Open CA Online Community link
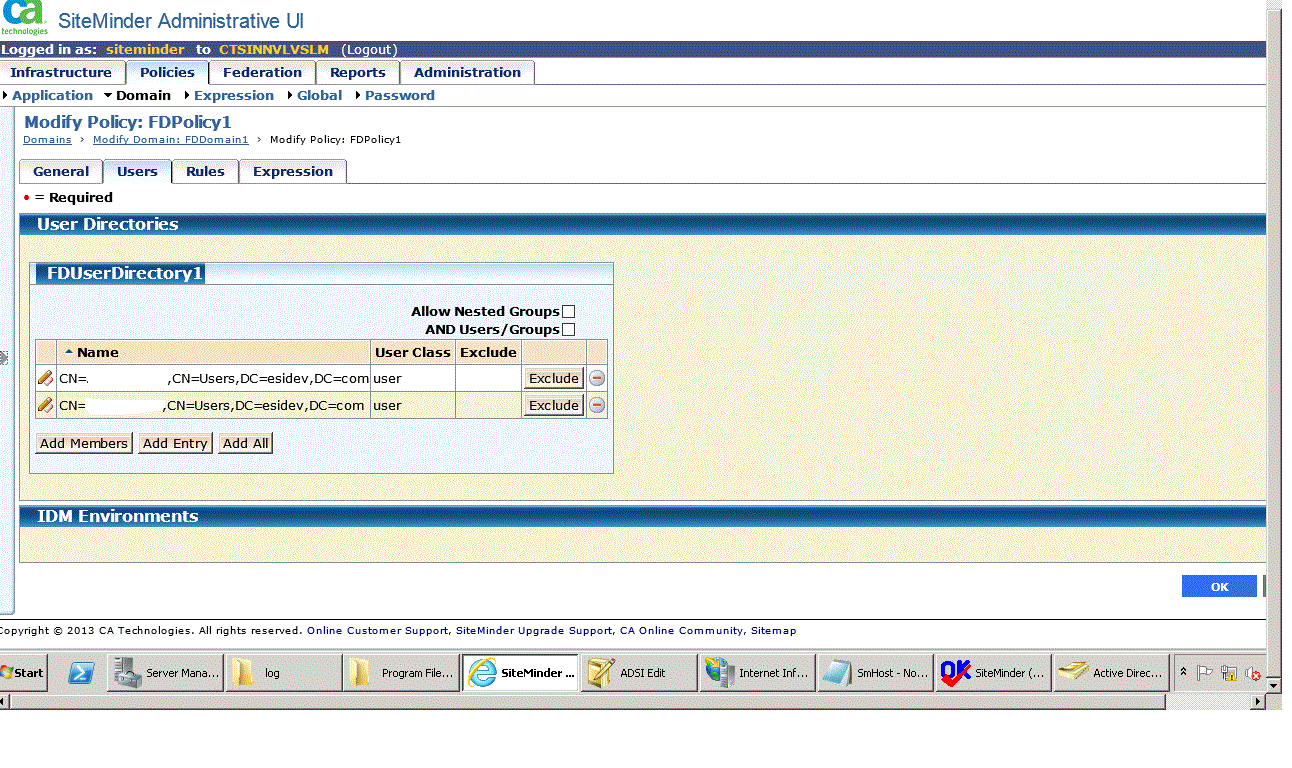The image size is (1292, 768). 681,631
